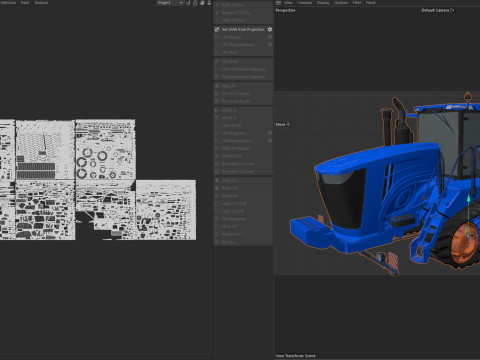Click the first icon right of the Project dropdown

point(188,3)
